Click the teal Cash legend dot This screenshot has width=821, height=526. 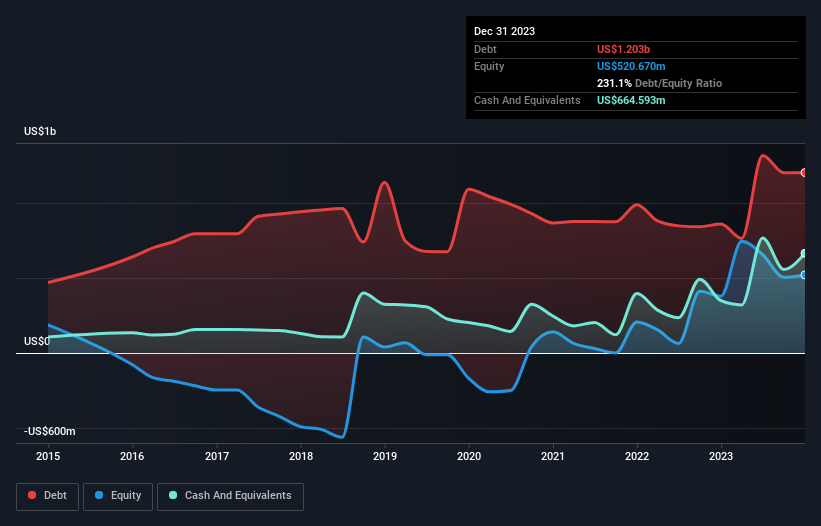tap(173, 495)
